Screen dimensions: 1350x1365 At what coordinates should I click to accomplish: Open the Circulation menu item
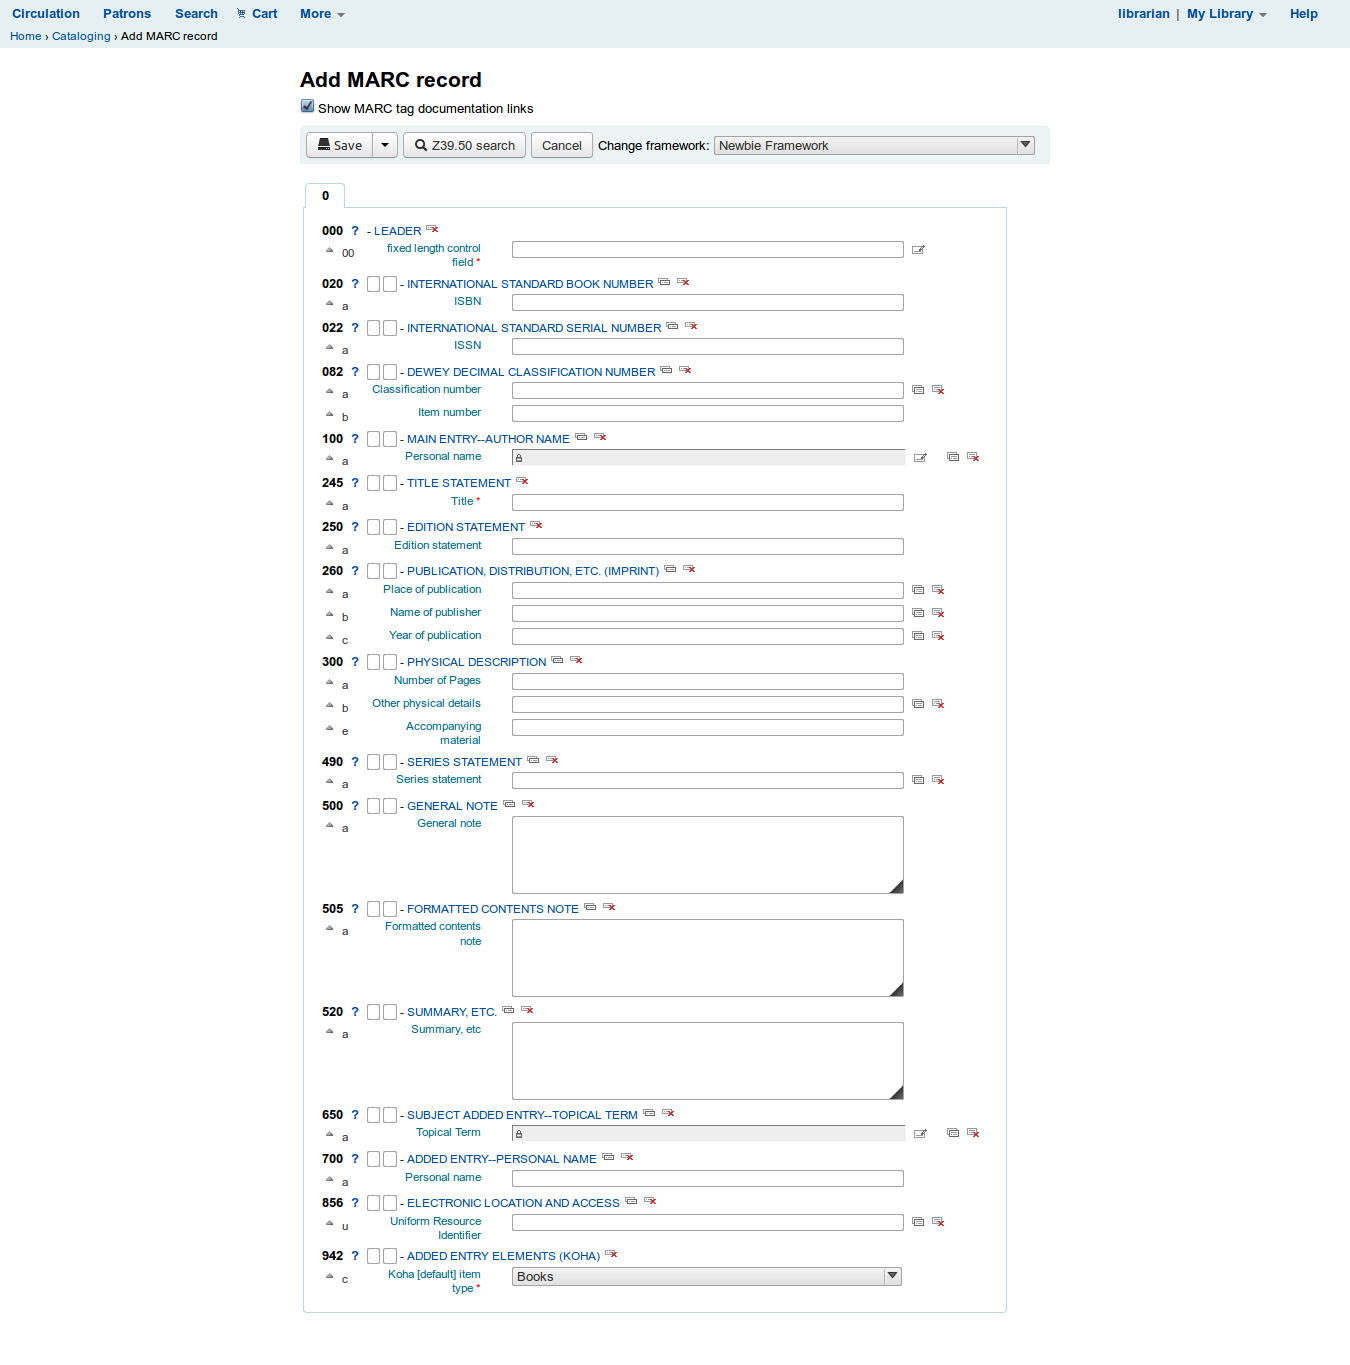[x=46, y=14]
